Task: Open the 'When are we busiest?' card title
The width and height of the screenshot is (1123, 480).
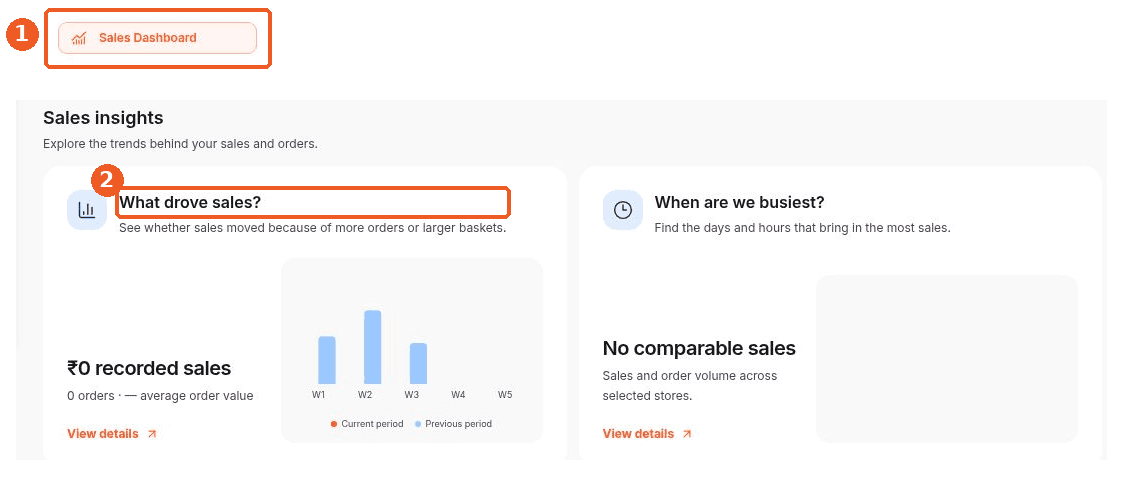Action: point(740,203)
